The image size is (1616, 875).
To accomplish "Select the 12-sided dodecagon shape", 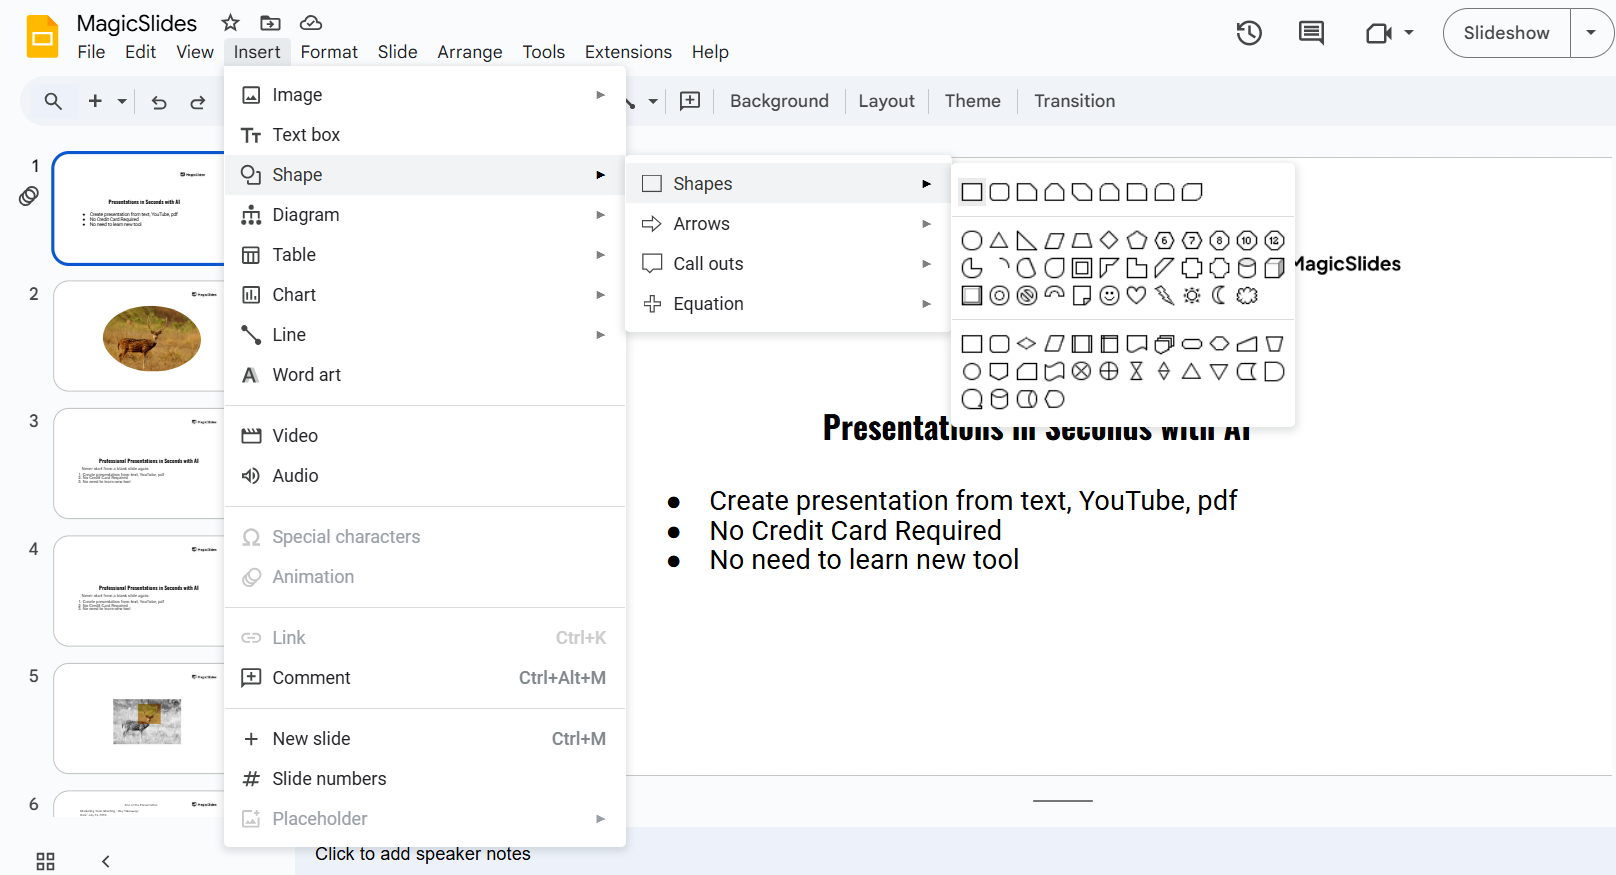I will (x=1274, y=240).
